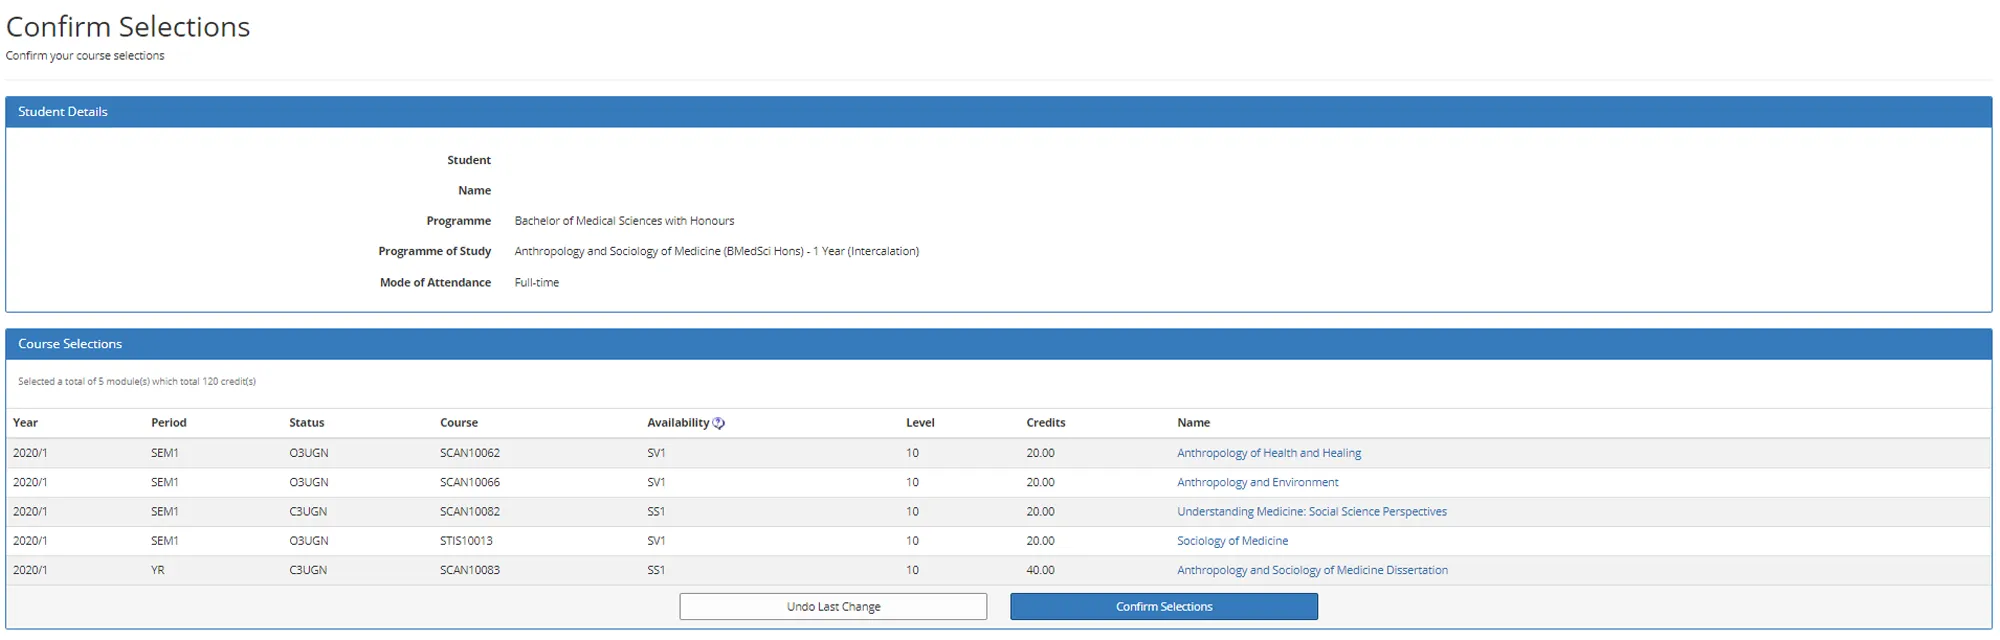Click the YR period cell
The height and width of the screenshot is (640, 2000).
[158, 570]
